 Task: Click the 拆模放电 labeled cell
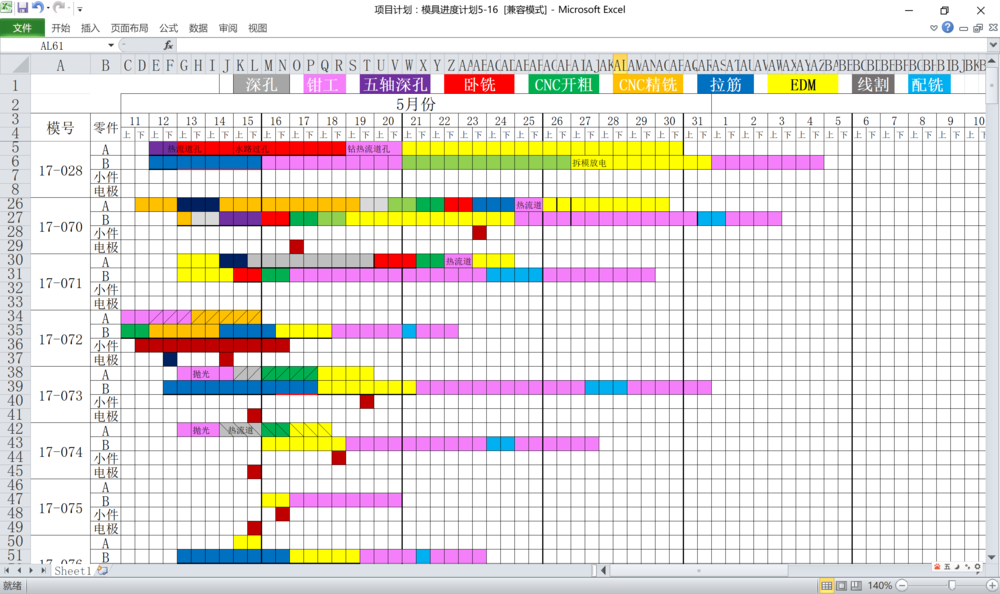589,163
